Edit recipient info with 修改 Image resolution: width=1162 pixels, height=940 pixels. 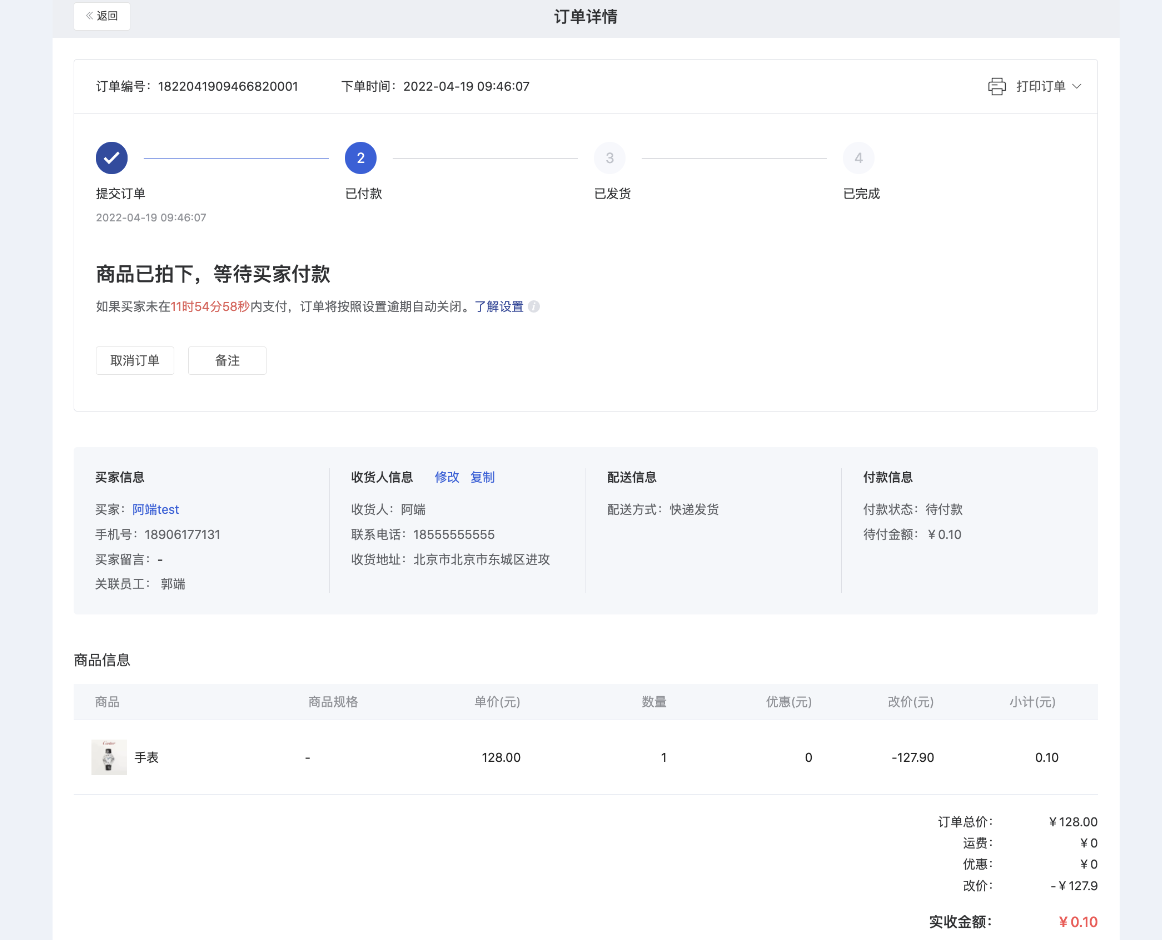pyautogui.click(x=447, y=477)
